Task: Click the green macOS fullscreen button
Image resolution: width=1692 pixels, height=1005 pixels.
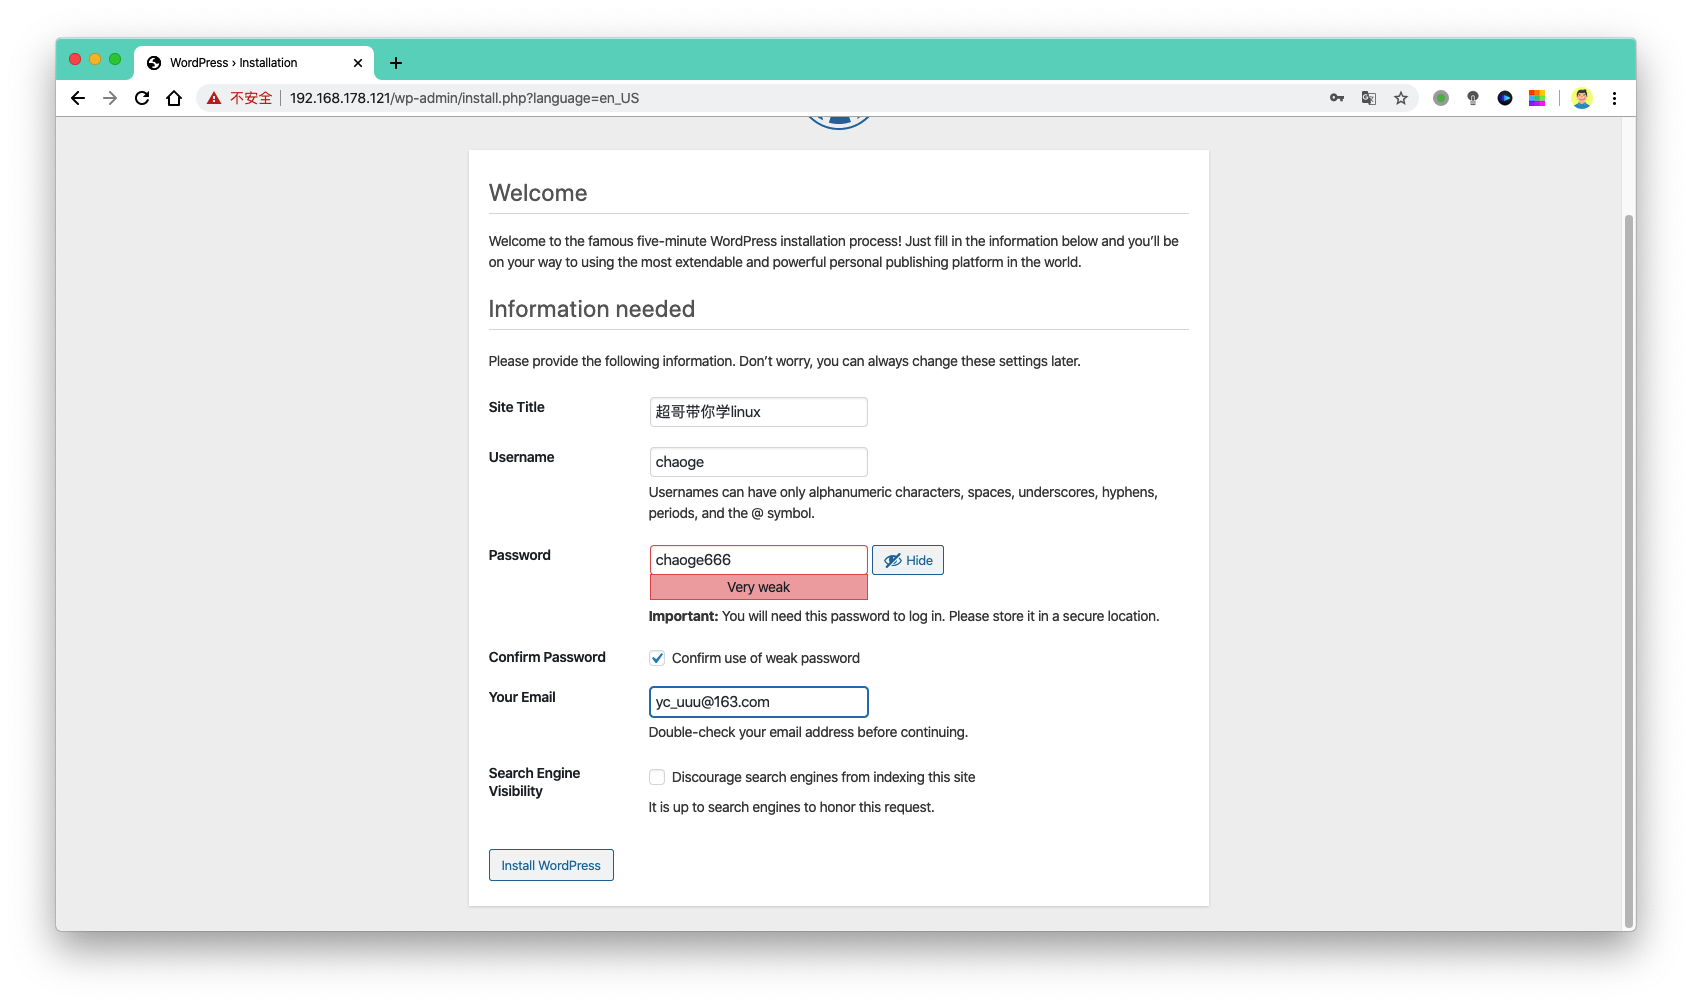Action: point(115,60)
